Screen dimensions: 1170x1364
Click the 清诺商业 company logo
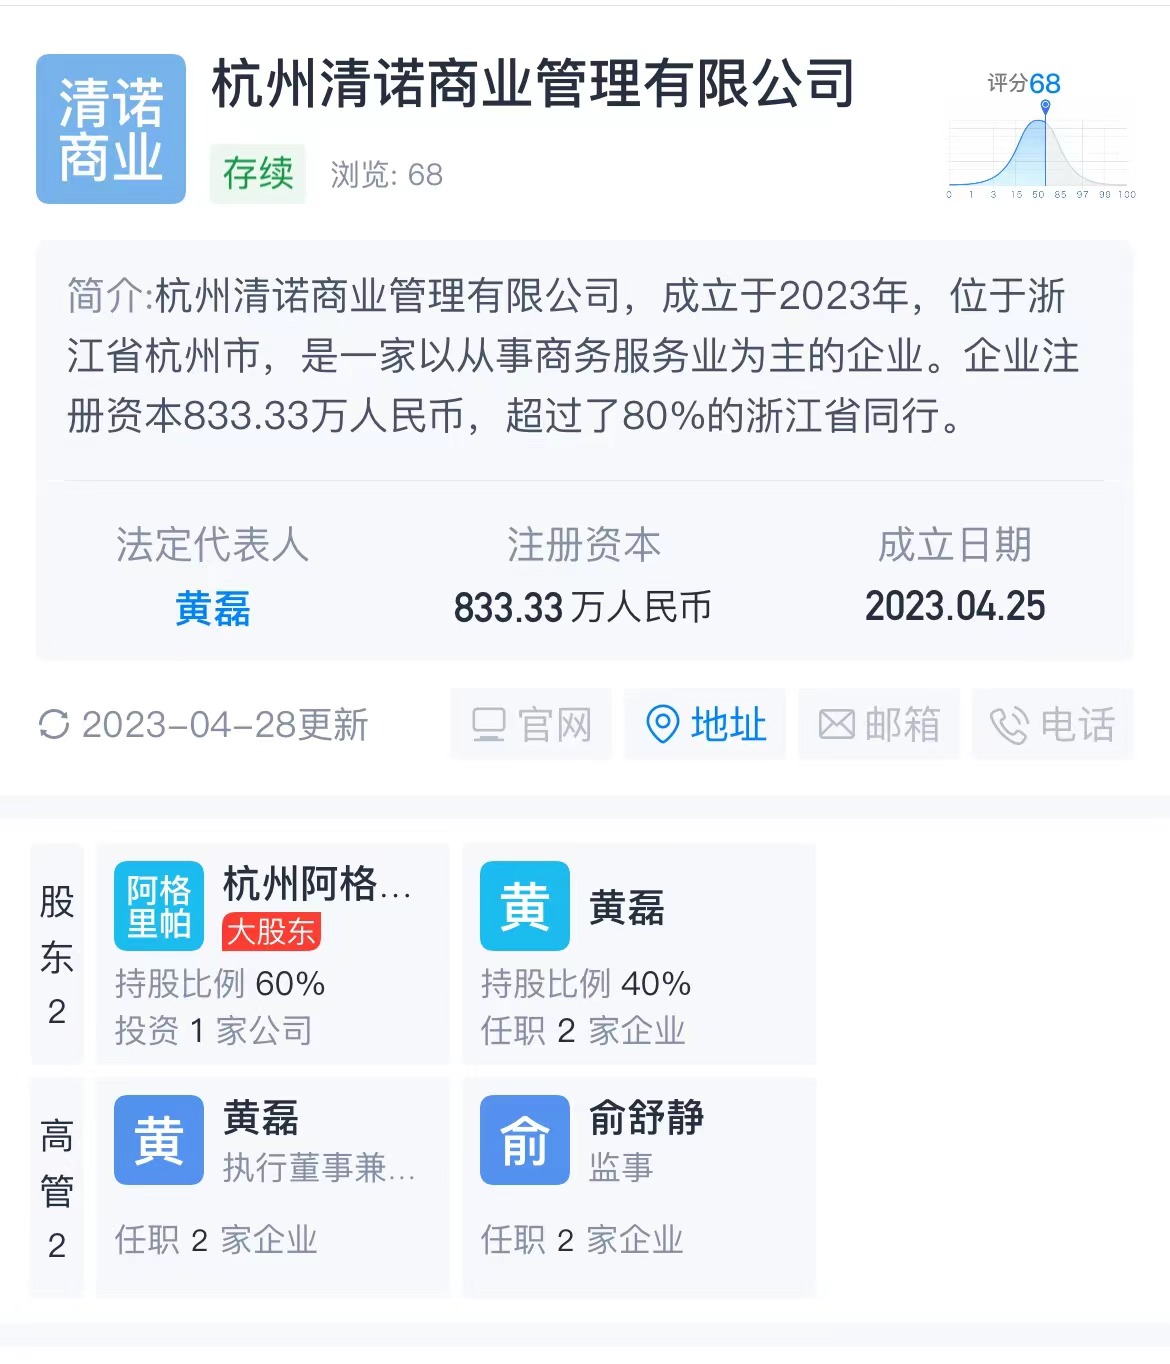pos(111,129)
